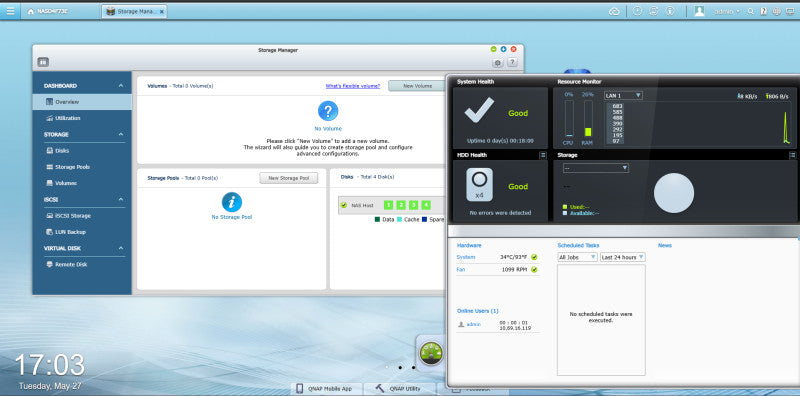This screenshot has width=800, height=396.
Task: Open the HDD Health panel menu icon
Action: (543, 155)
